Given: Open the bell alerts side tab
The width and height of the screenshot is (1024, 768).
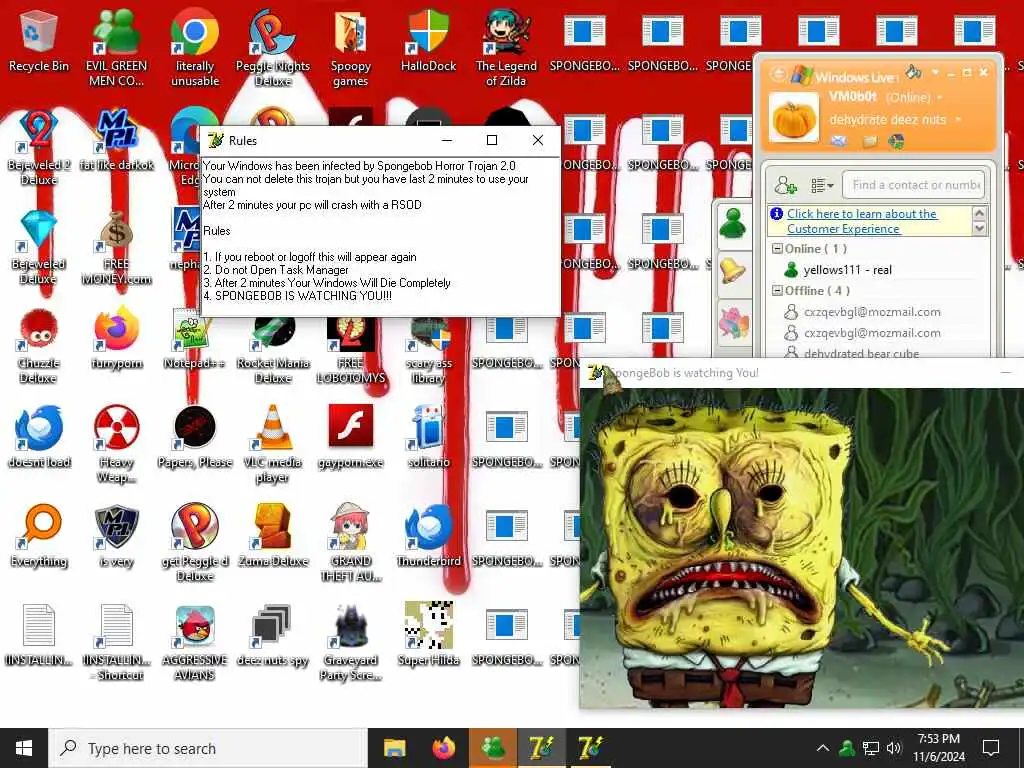Looking at the screenshot, I should click(x=733, y=272).
